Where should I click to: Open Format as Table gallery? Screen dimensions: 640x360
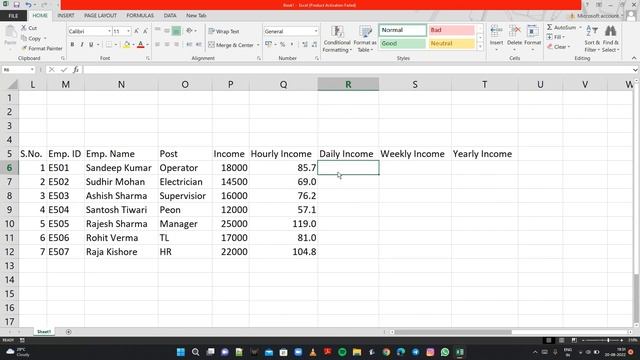coord(365,39)
